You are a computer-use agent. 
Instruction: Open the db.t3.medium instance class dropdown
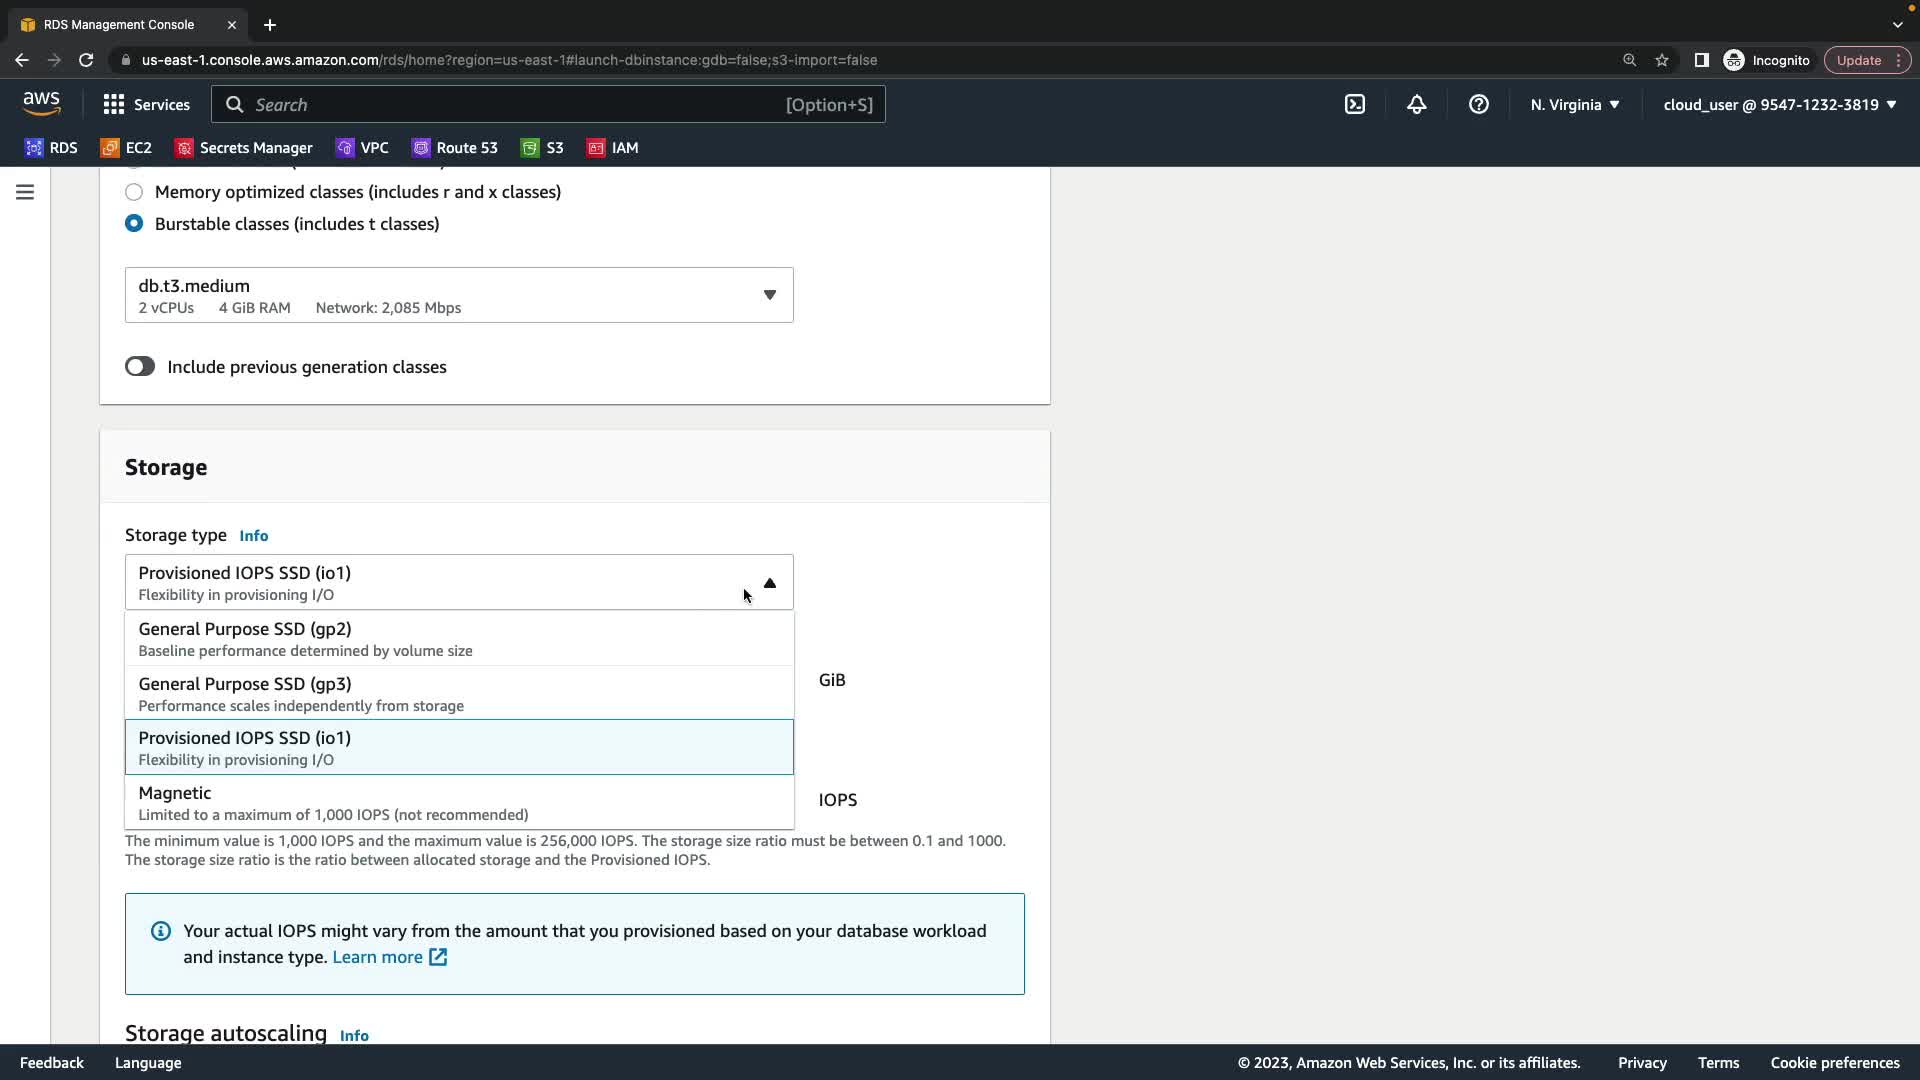coord(458,295)
